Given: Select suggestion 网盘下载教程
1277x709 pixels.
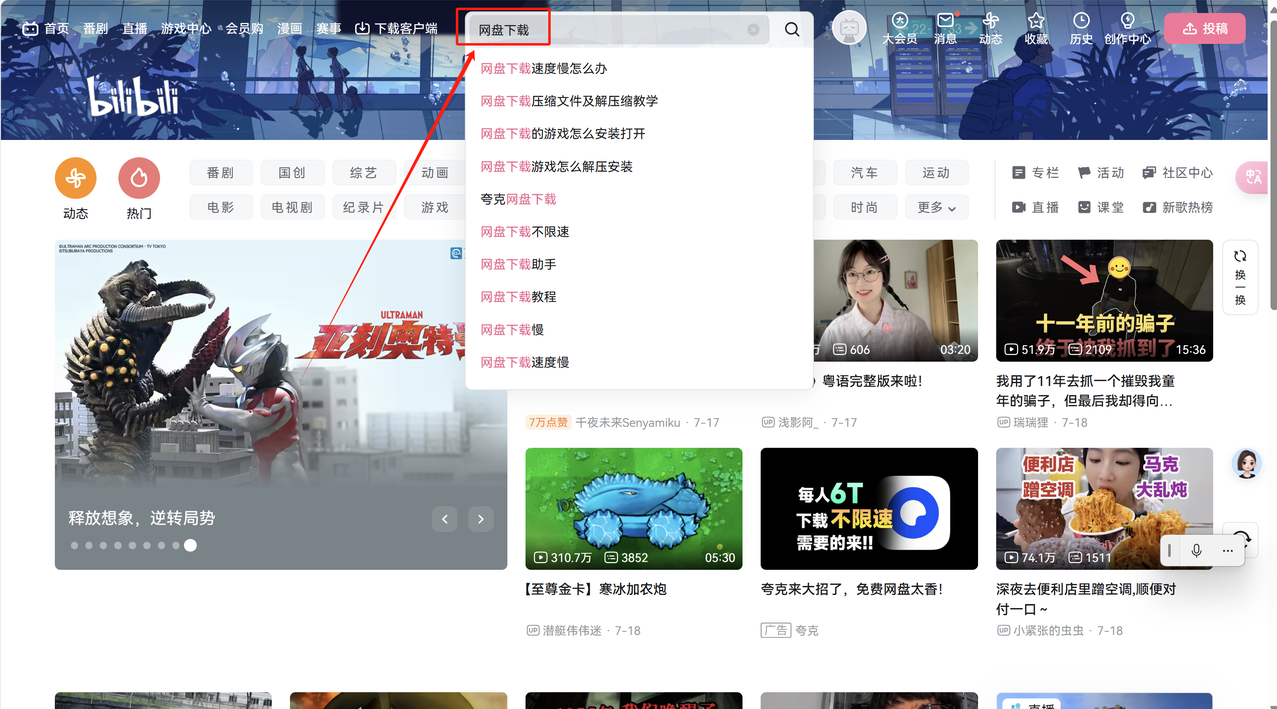Looking at the screenshot, I should [518, 297].
